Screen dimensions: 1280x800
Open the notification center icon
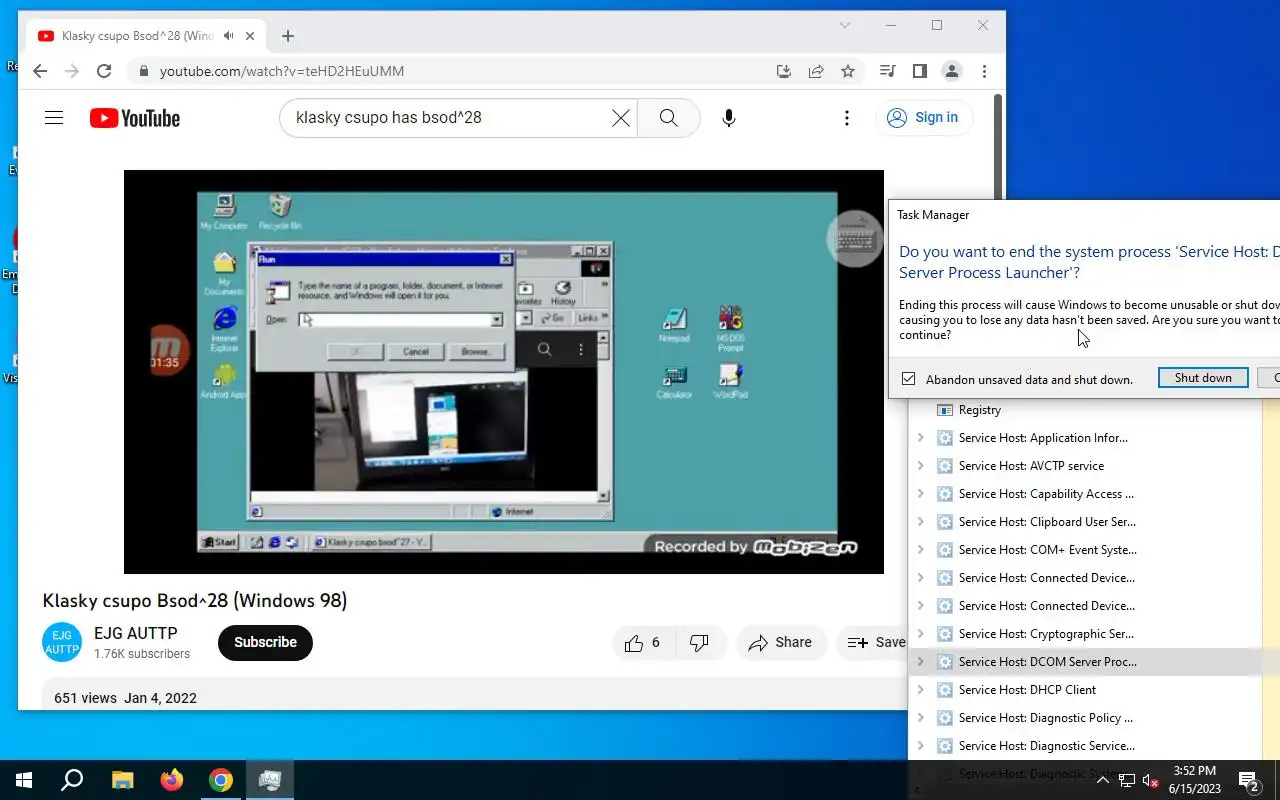point(1248,780)
